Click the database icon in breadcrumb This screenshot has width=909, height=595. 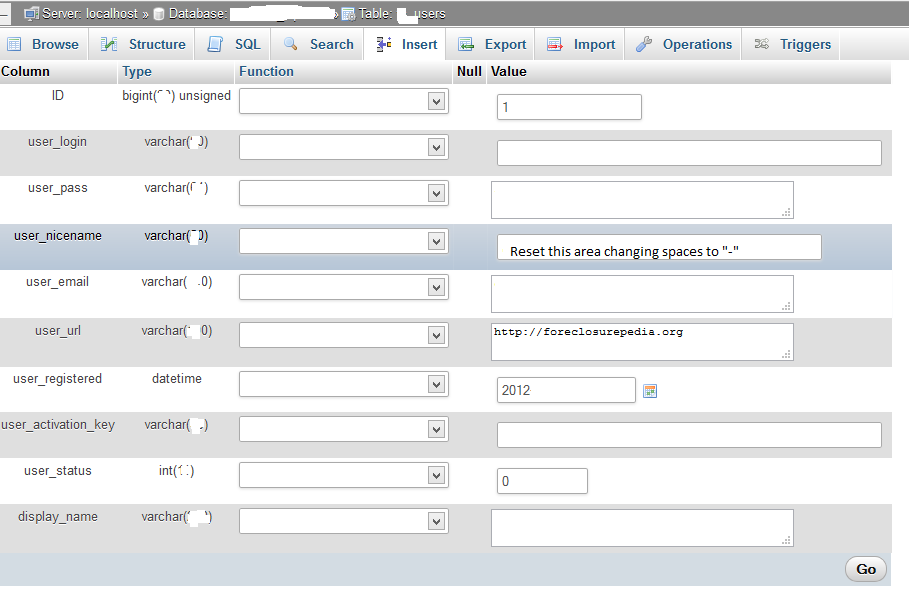(x=159, y=14)
